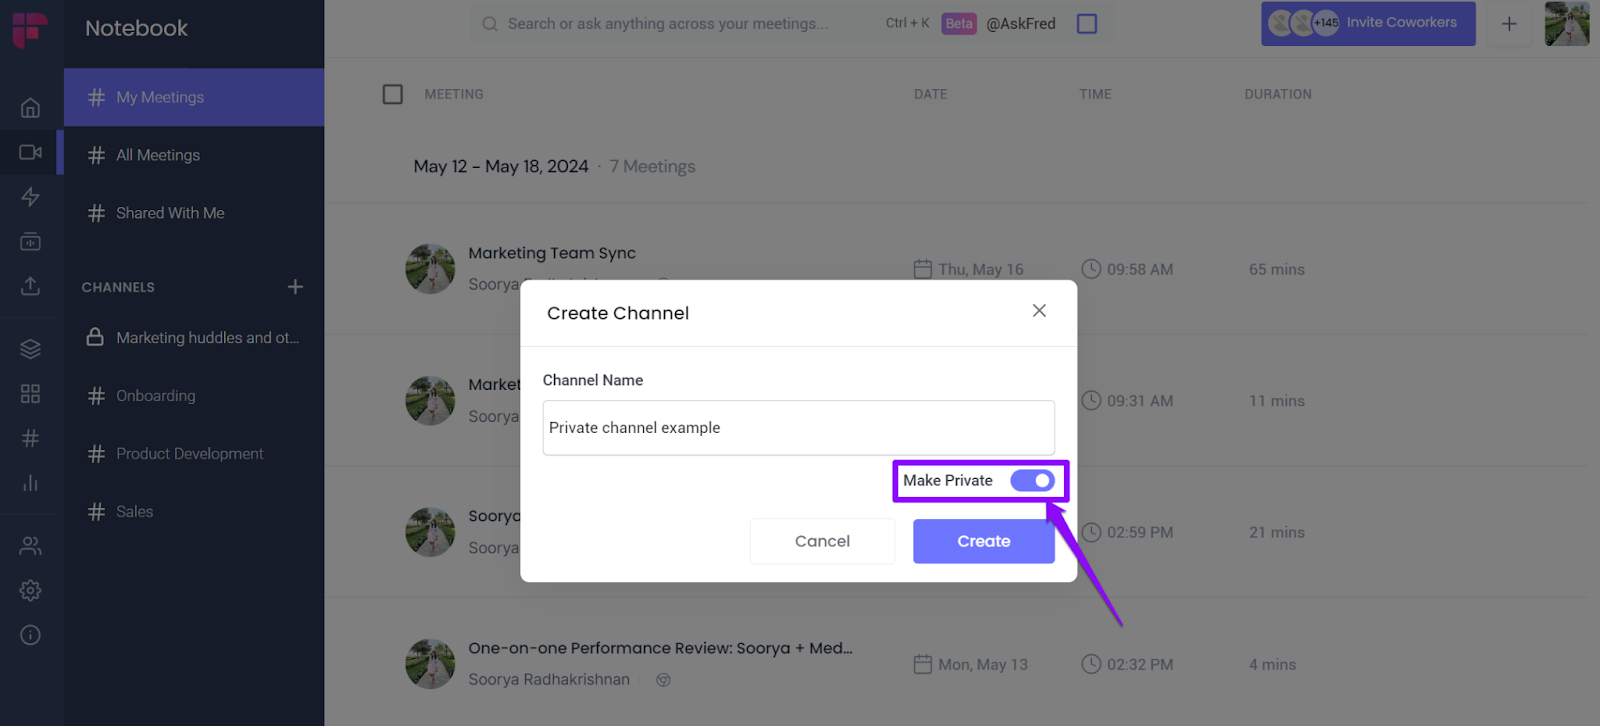Click the Create button
1600x726 pixels.
983,541
